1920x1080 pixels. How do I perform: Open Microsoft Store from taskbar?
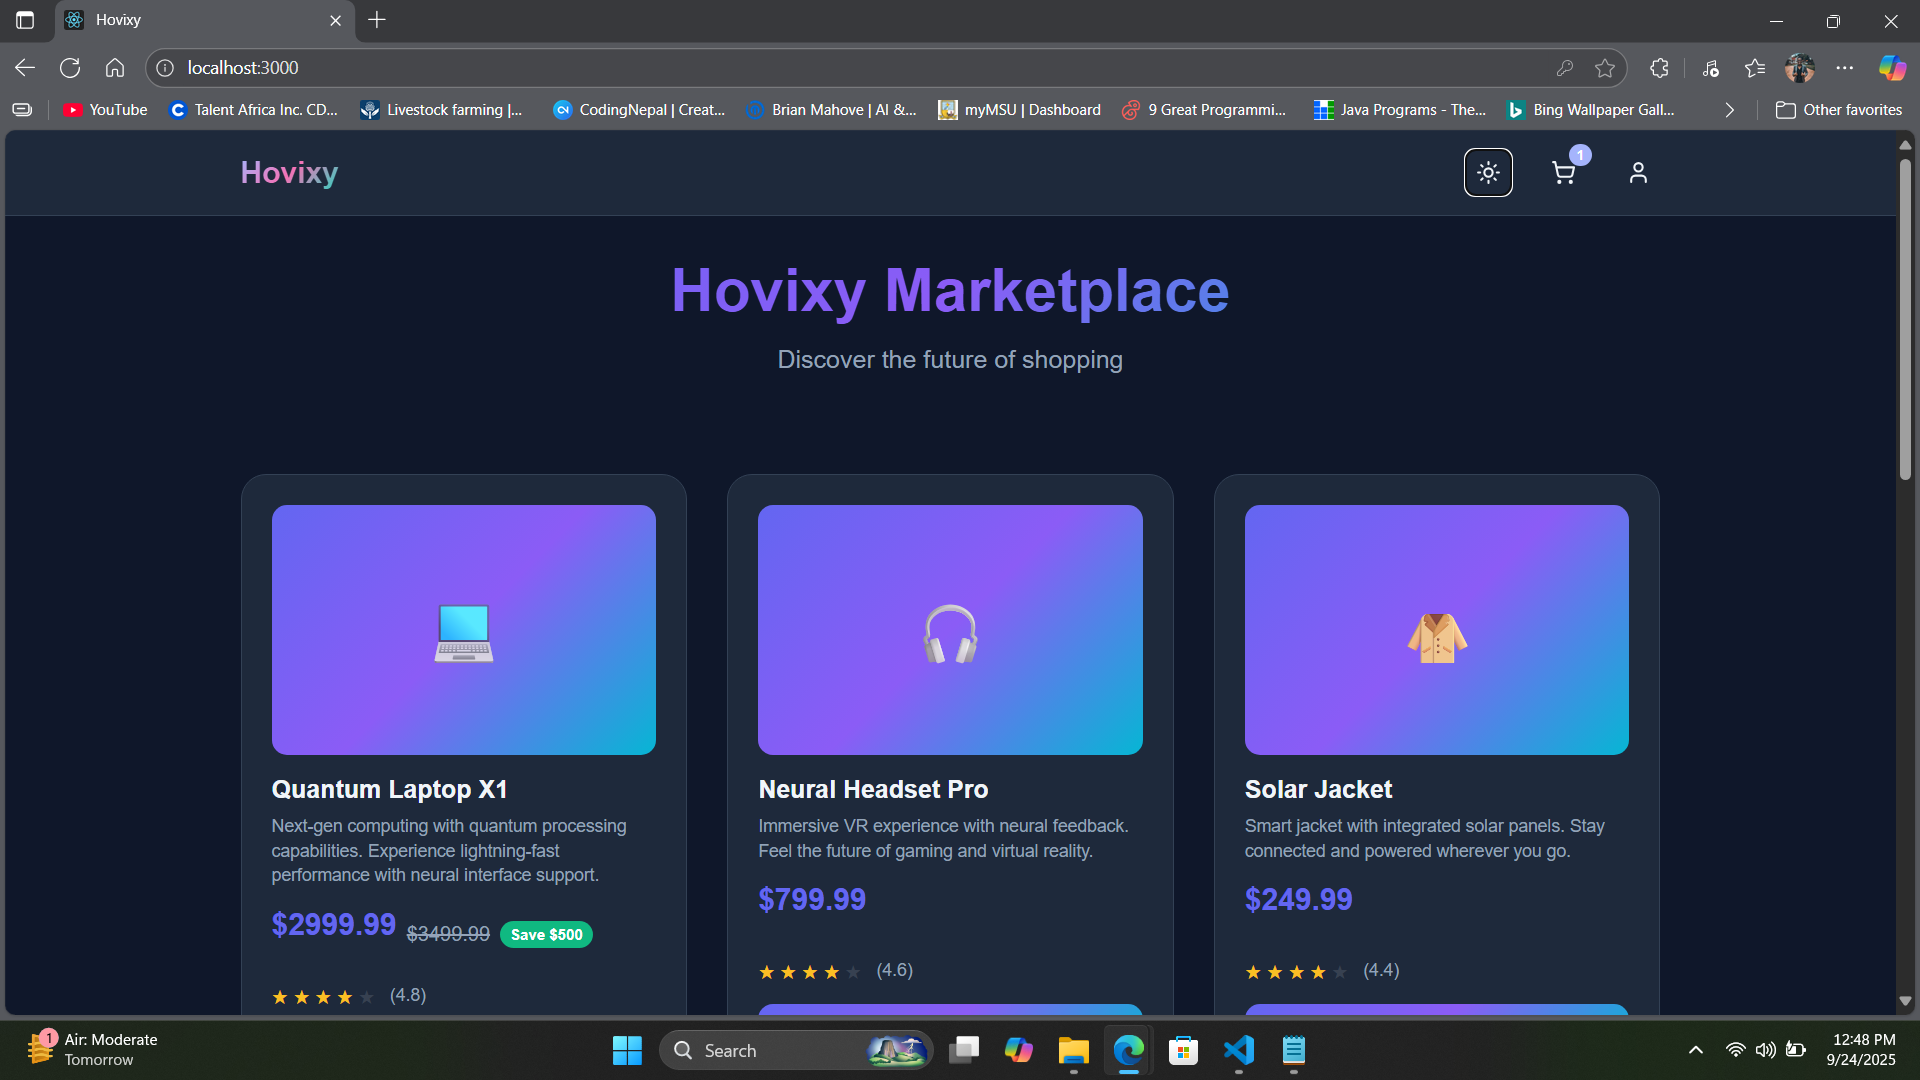coord(1184,1050)
